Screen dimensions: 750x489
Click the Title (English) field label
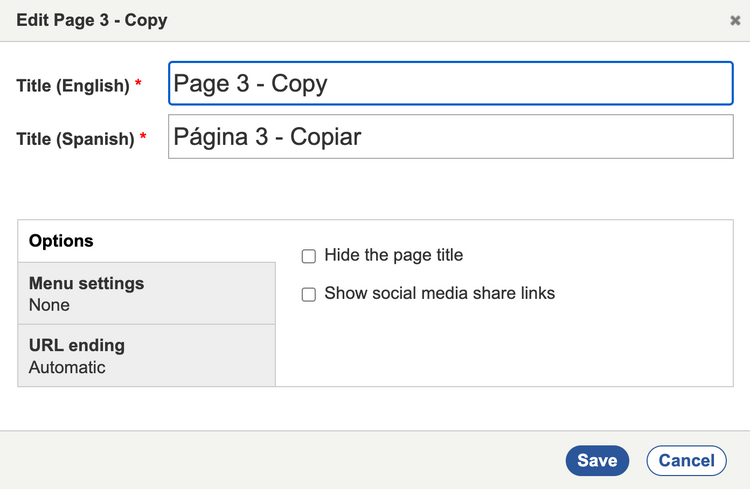pyautogui.click(x=72, y=86)
